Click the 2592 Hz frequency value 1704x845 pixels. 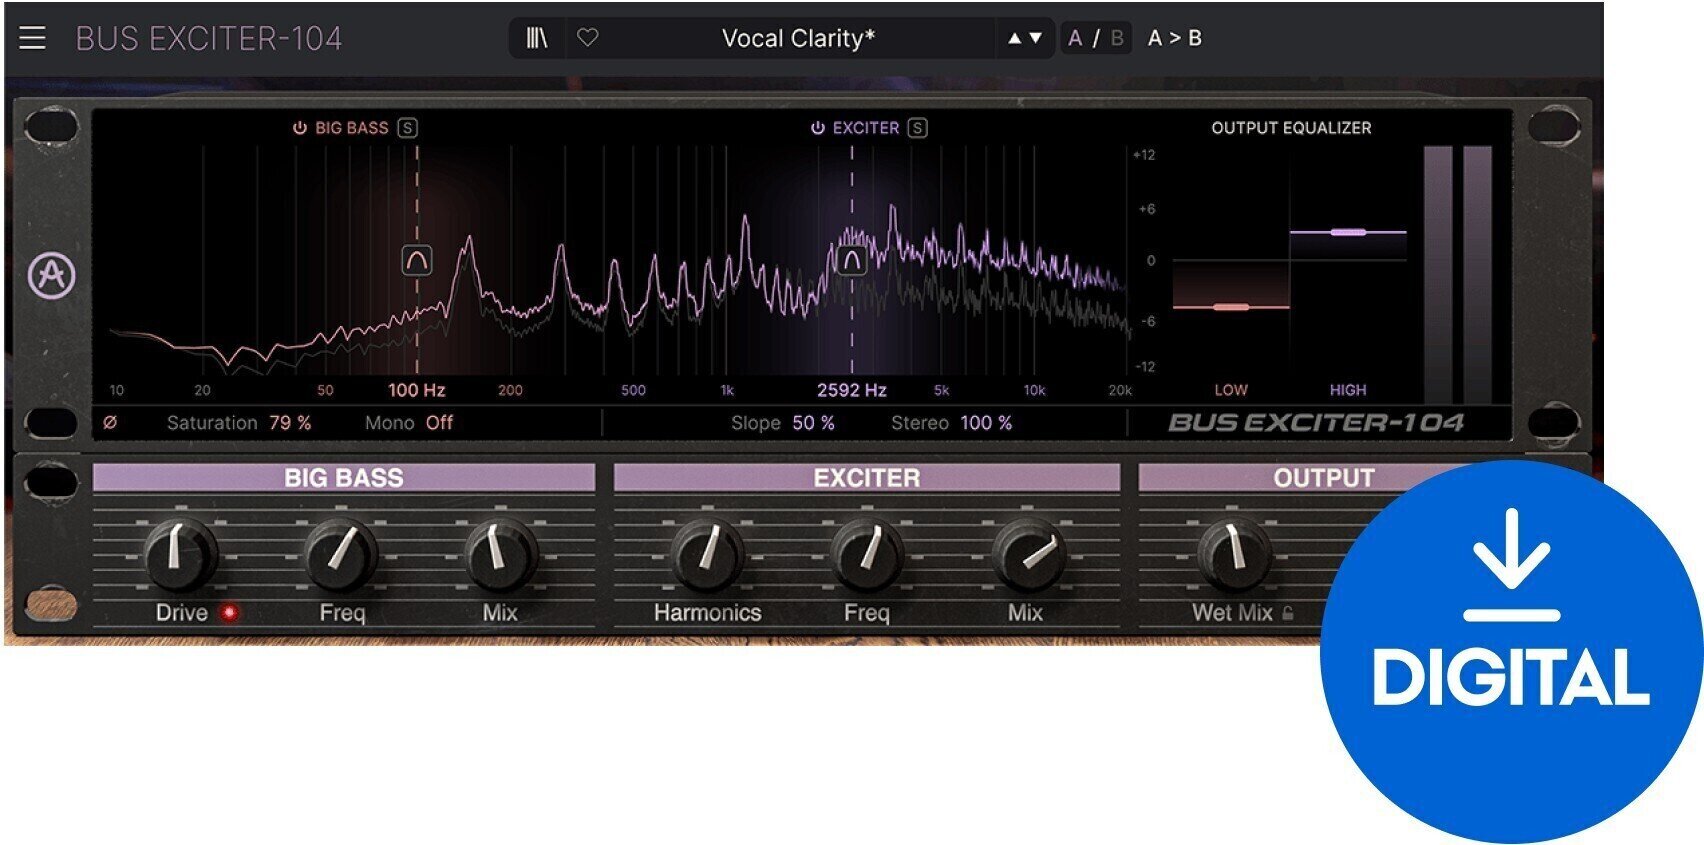(852, 390)
